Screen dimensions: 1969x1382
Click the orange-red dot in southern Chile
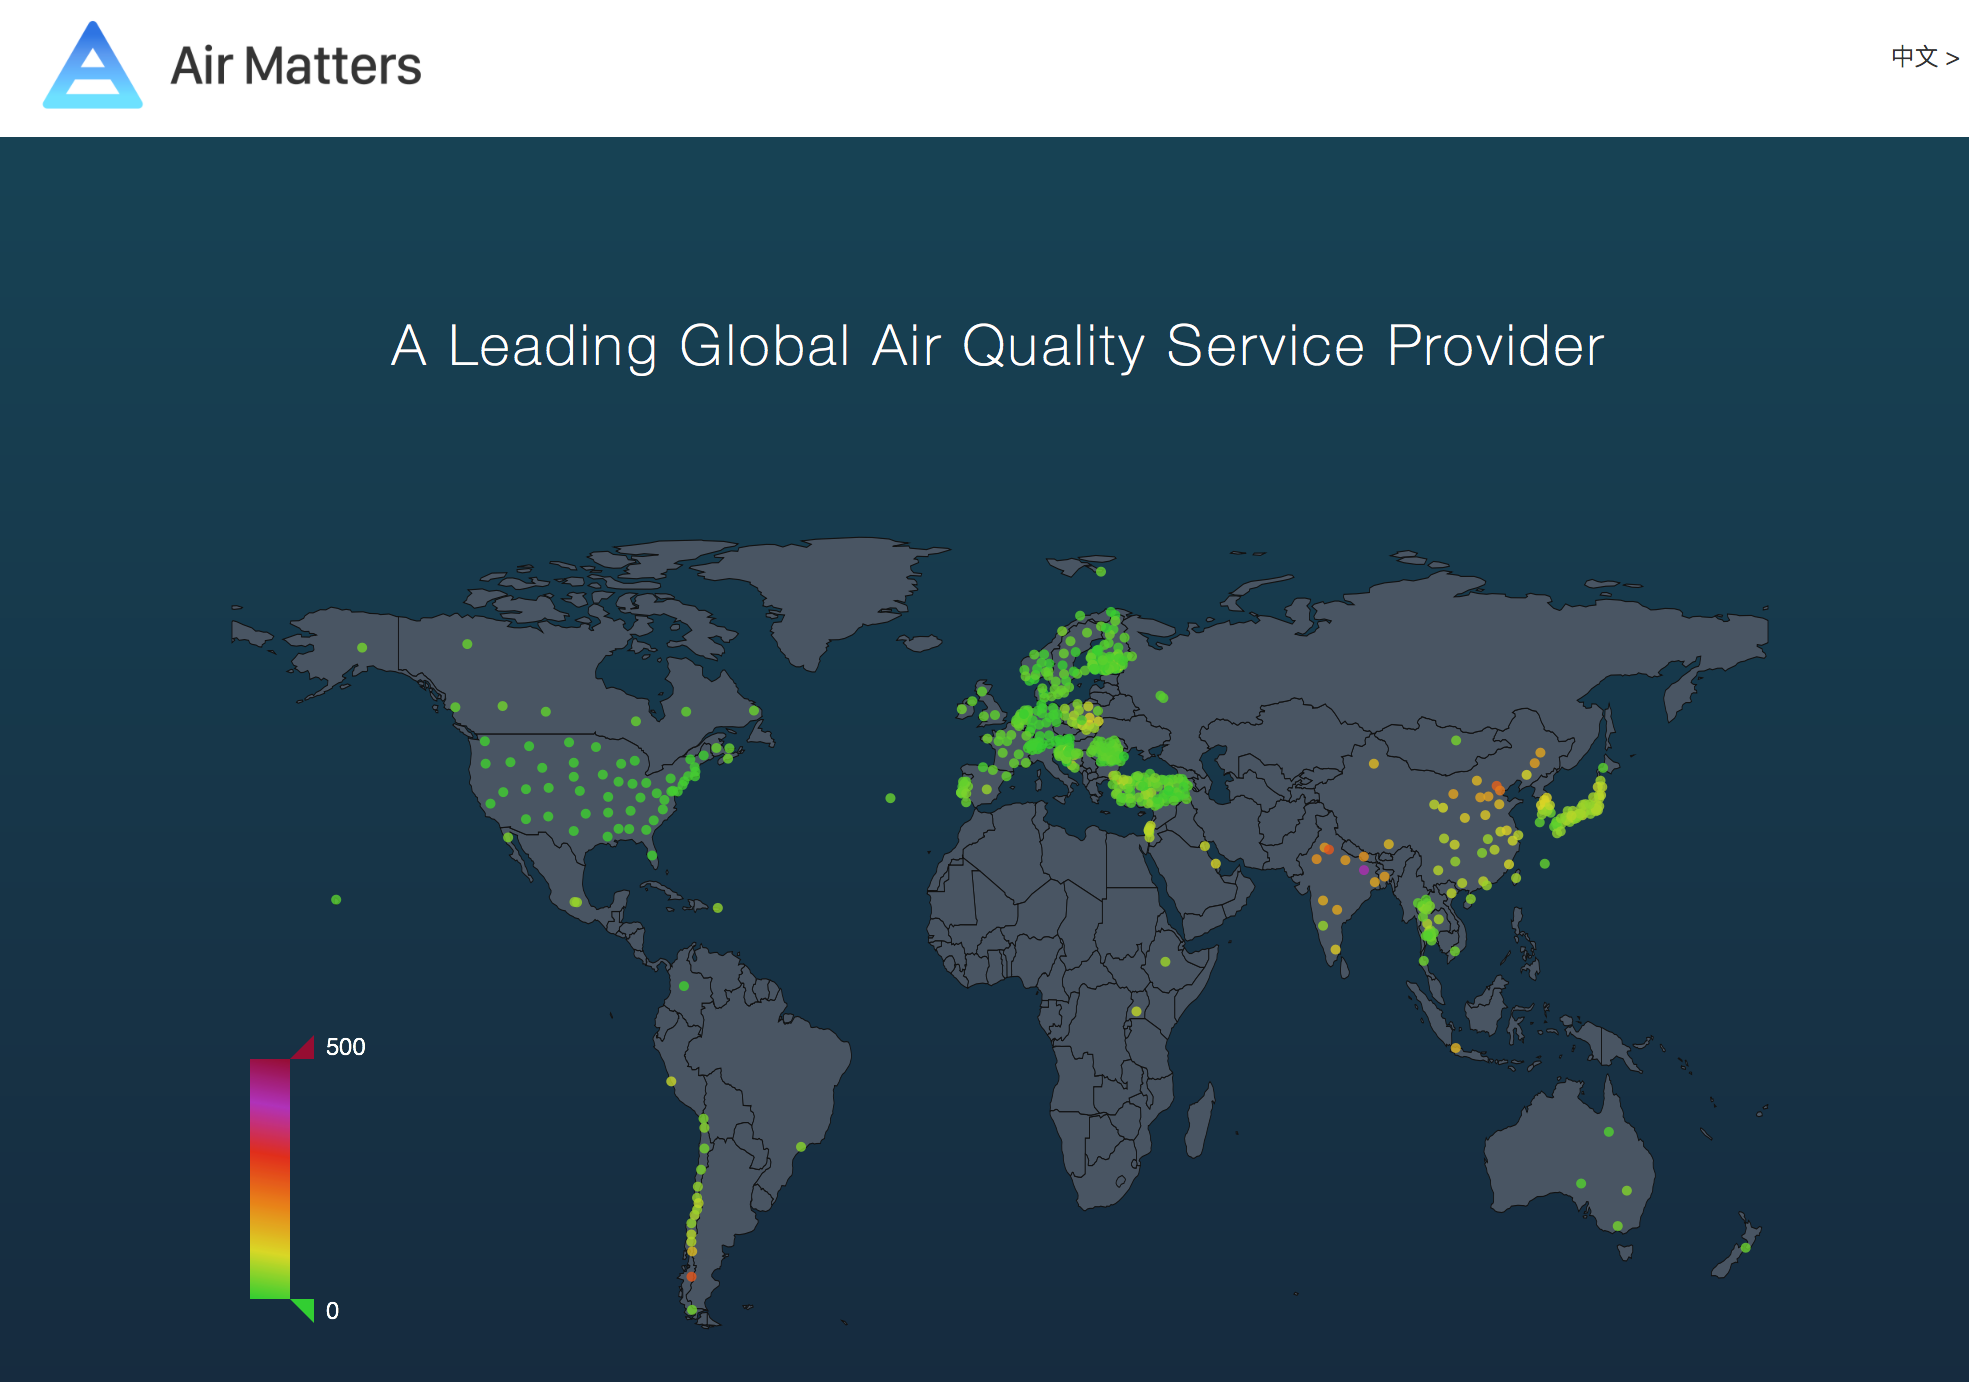[x=691, y=1277]
